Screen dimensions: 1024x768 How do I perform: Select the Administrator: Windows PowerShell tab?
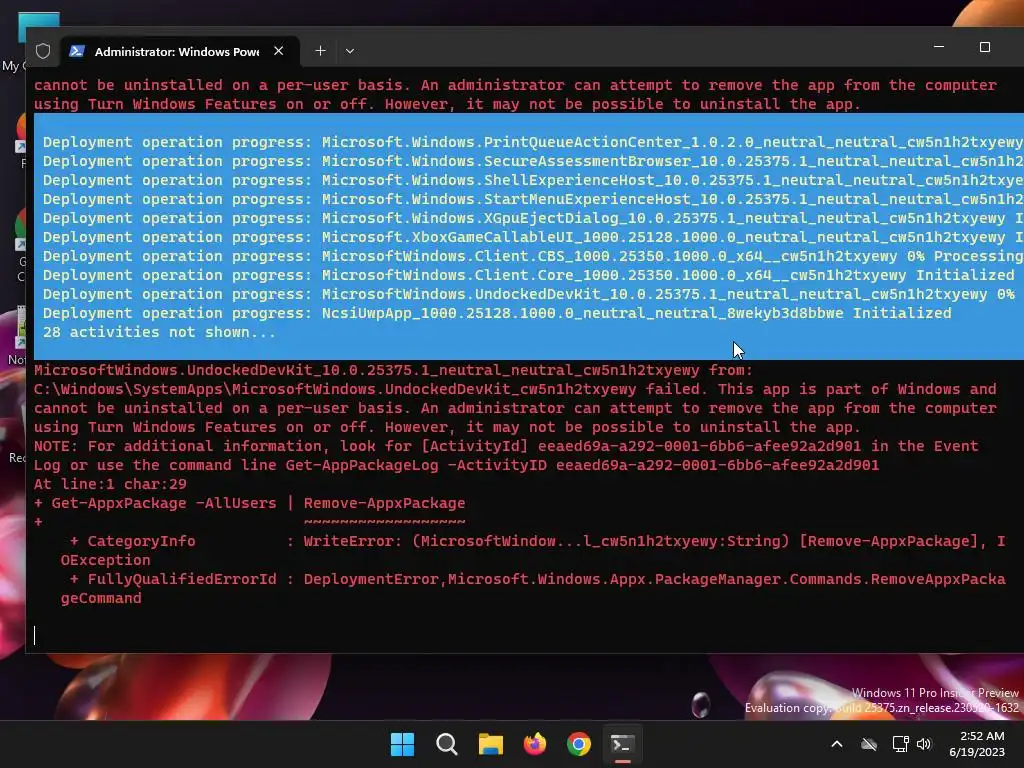pos(180,51)
